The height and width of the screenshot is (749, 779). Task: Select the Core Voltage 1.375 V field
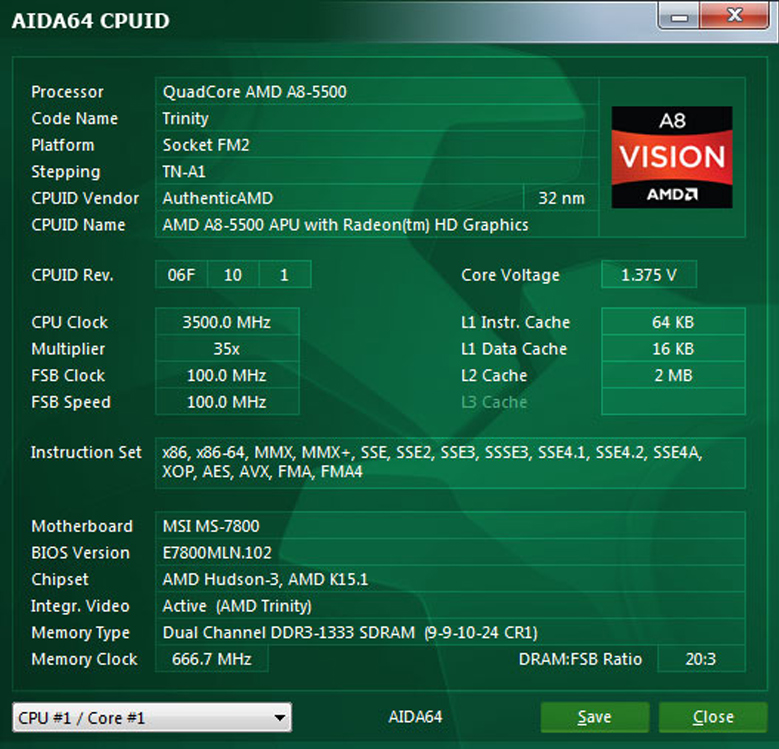[648, 275]
